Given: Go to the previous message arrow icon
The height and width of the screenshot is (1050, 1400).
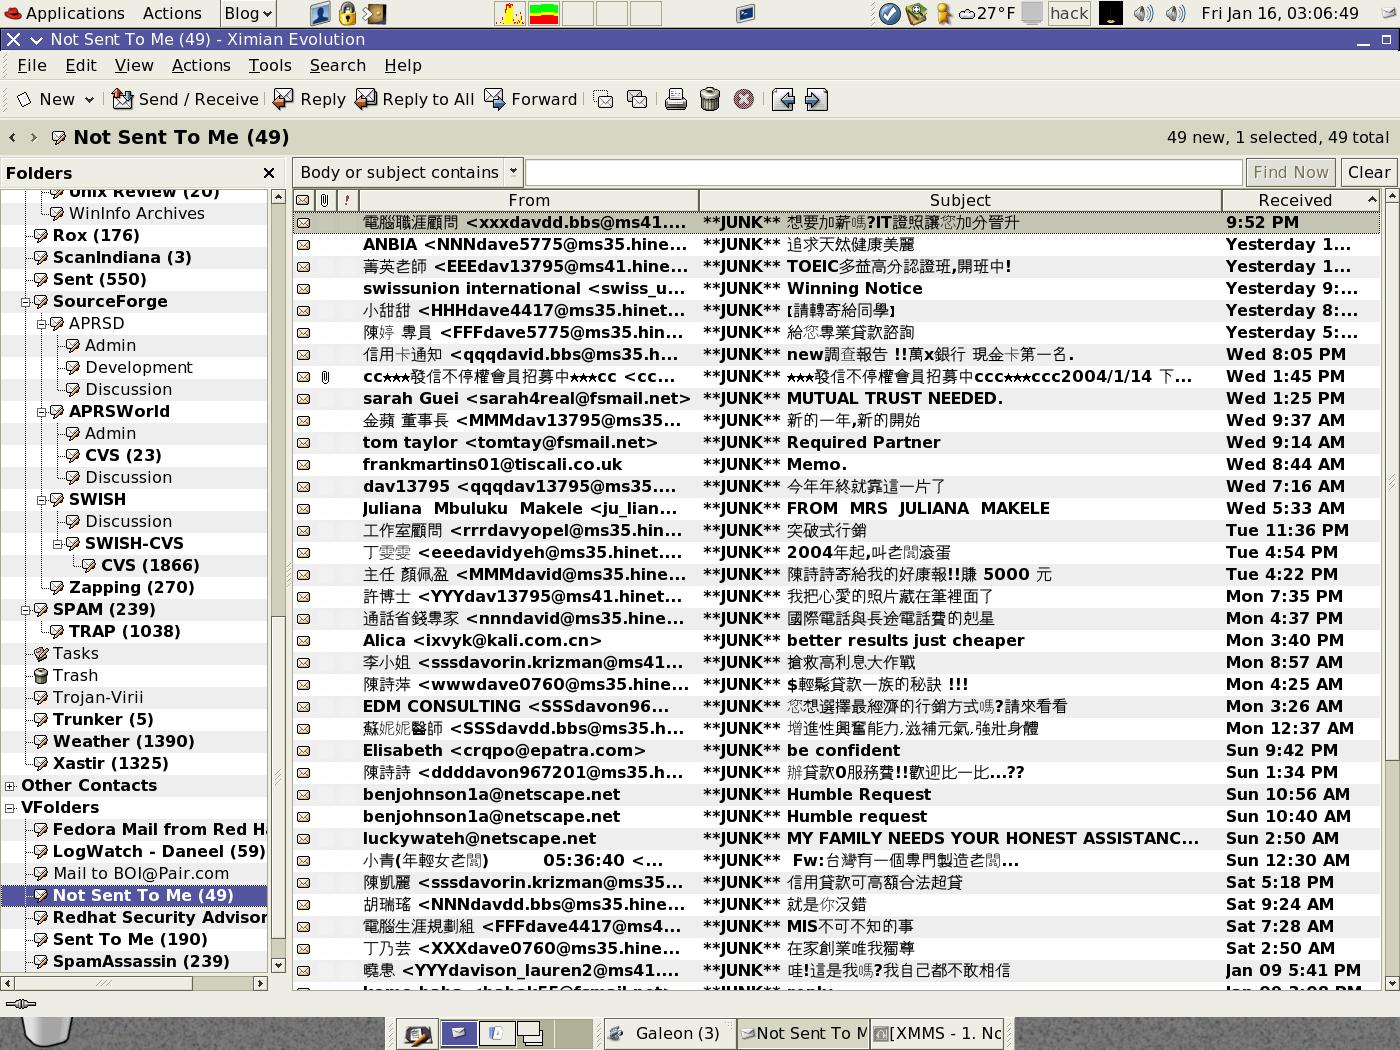Looking at the screenshot, I should click(783, 99).
